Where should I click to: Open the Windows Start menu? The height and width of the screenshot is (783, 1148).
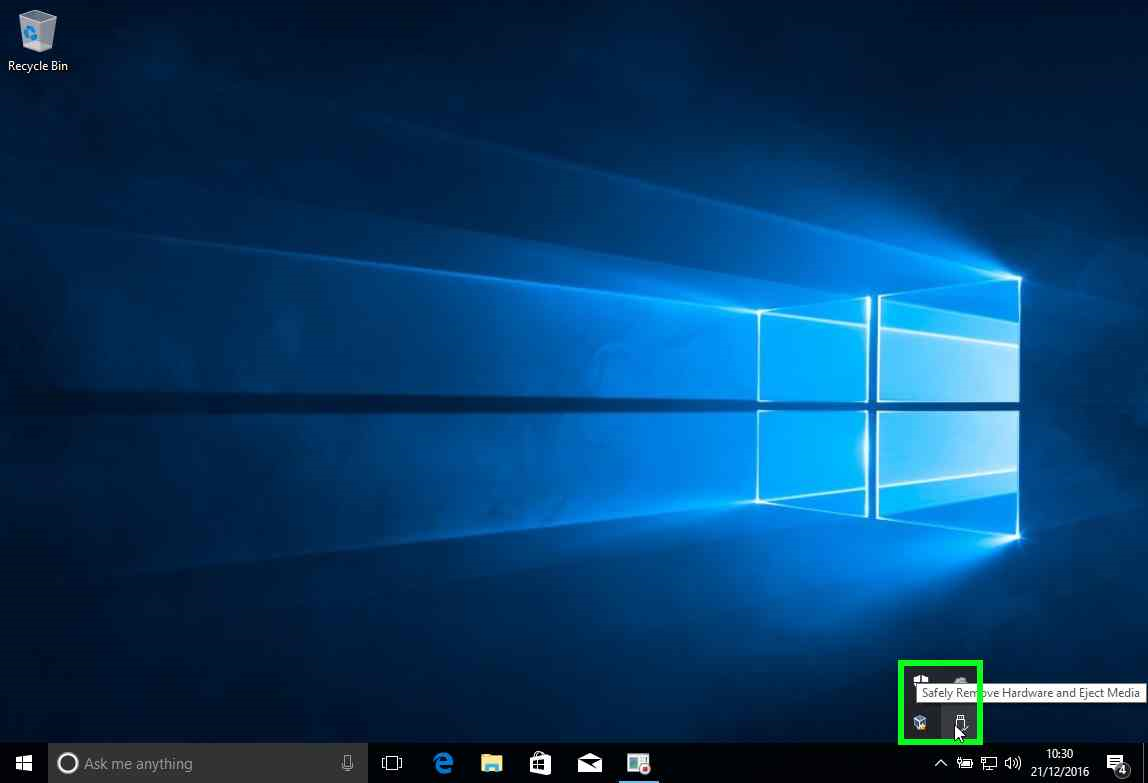(23, 763)
